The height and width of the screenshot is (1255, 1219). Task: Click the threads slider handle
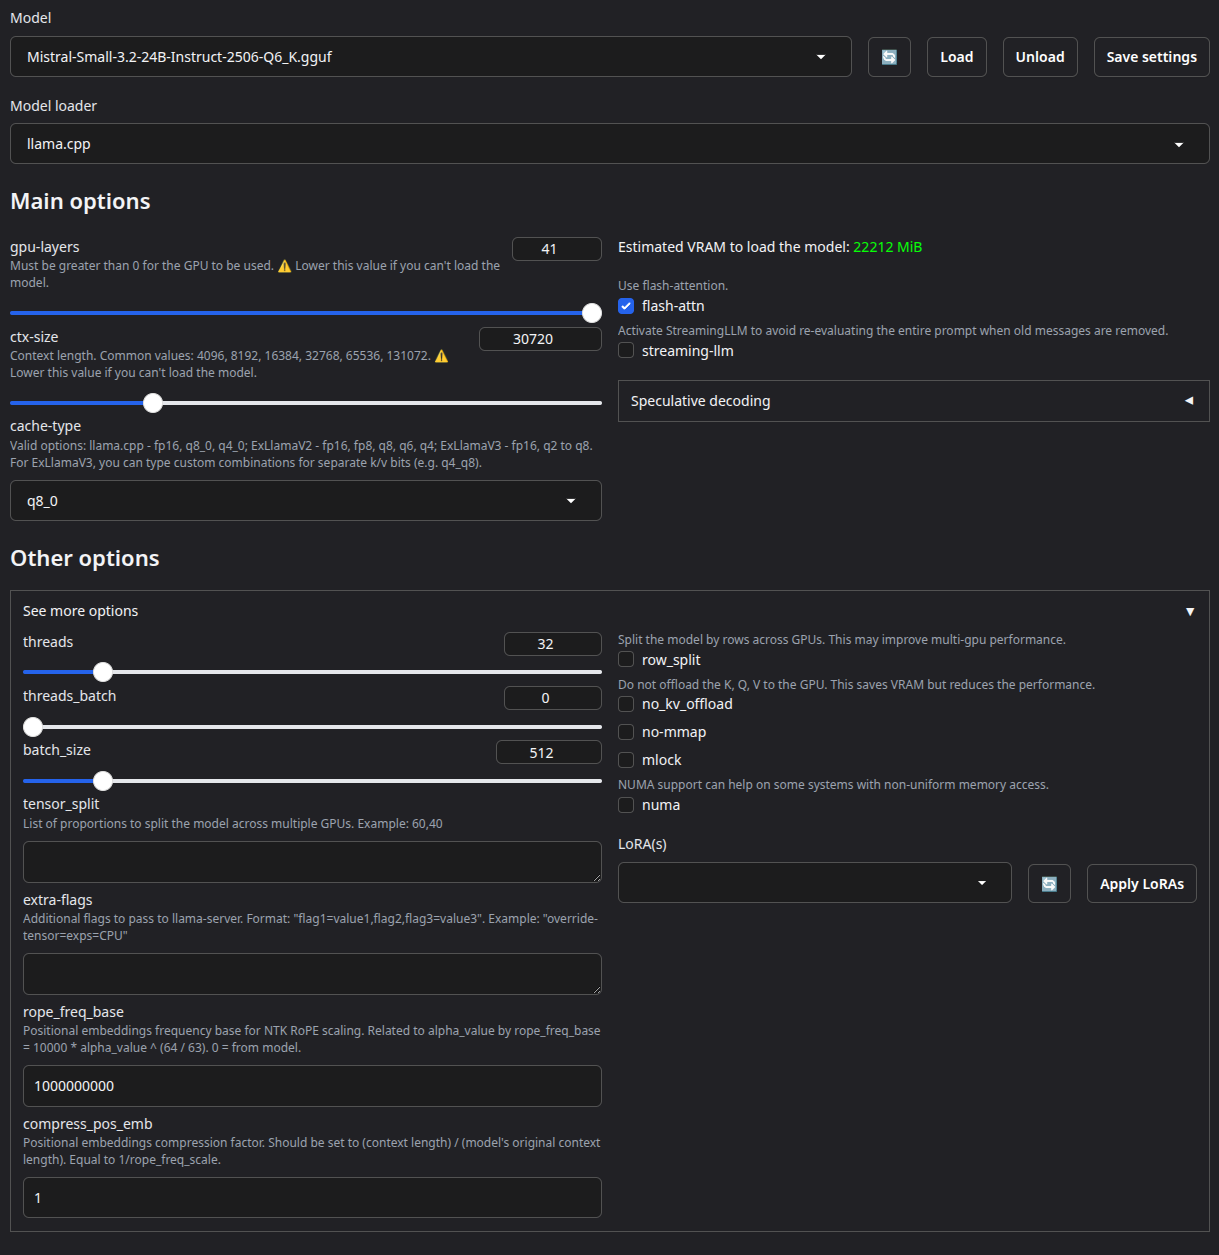tap(103, 672)
